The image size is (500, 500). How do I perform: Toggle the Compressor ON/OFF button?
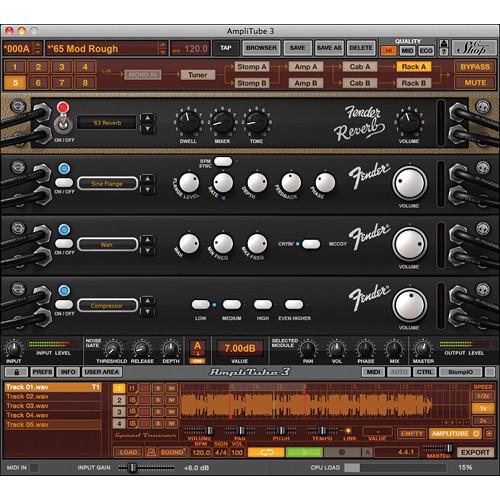(x=64, y=304)
